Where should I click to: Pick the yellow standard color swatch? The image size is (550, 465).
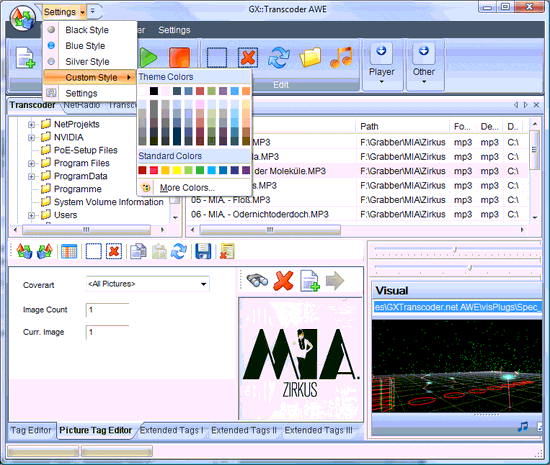click(x=177, y=170)
